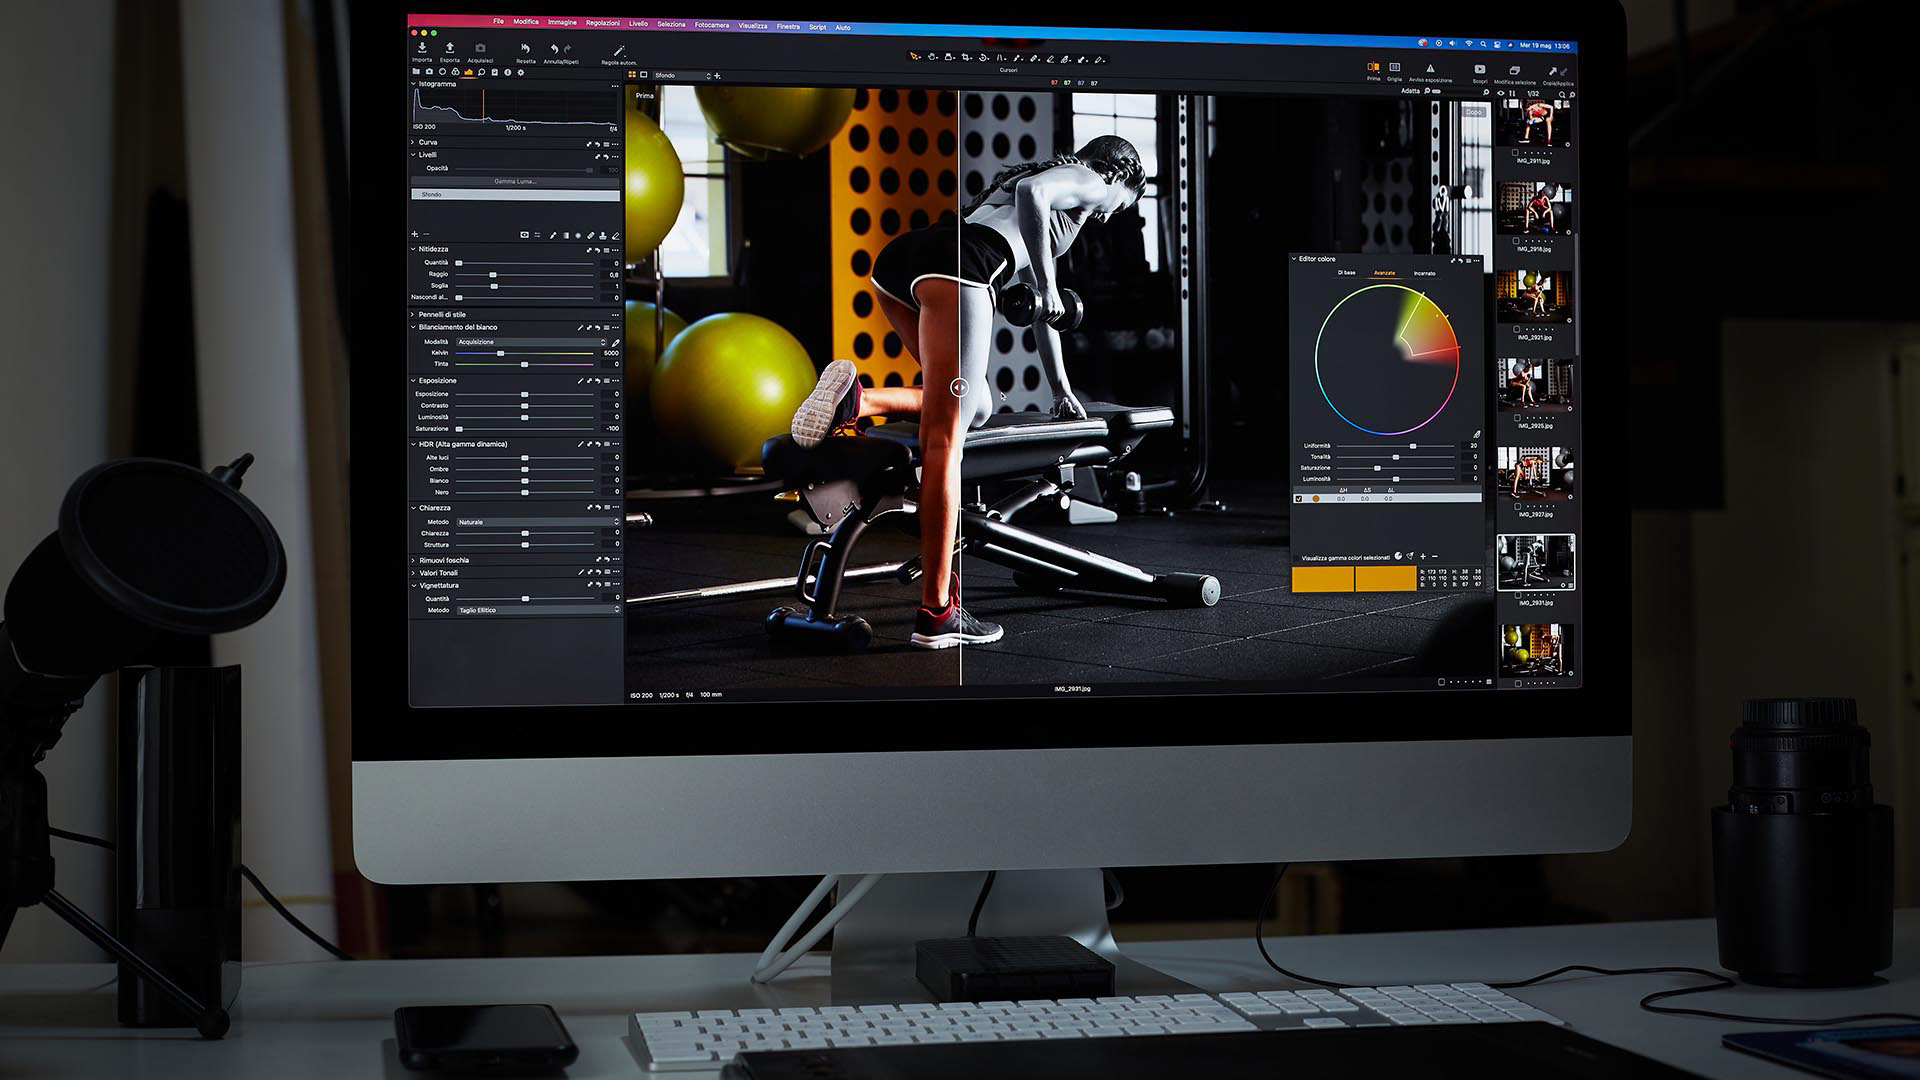Click the Importa toolbar icon
Screen dimensions: 1920x1080
tap(422, 48)
